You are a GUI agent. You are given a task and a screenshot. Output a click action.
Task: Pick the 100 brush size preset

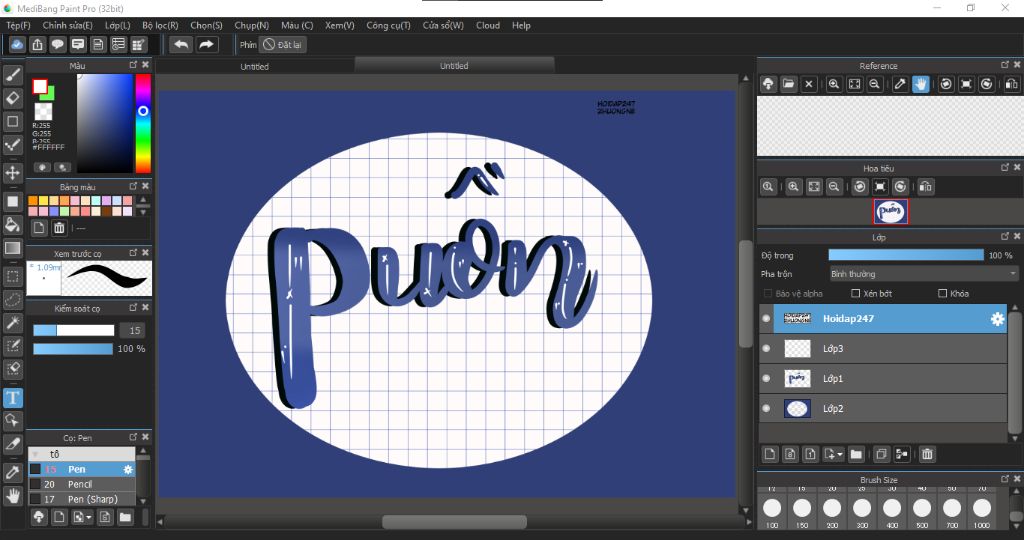point(772,508)
